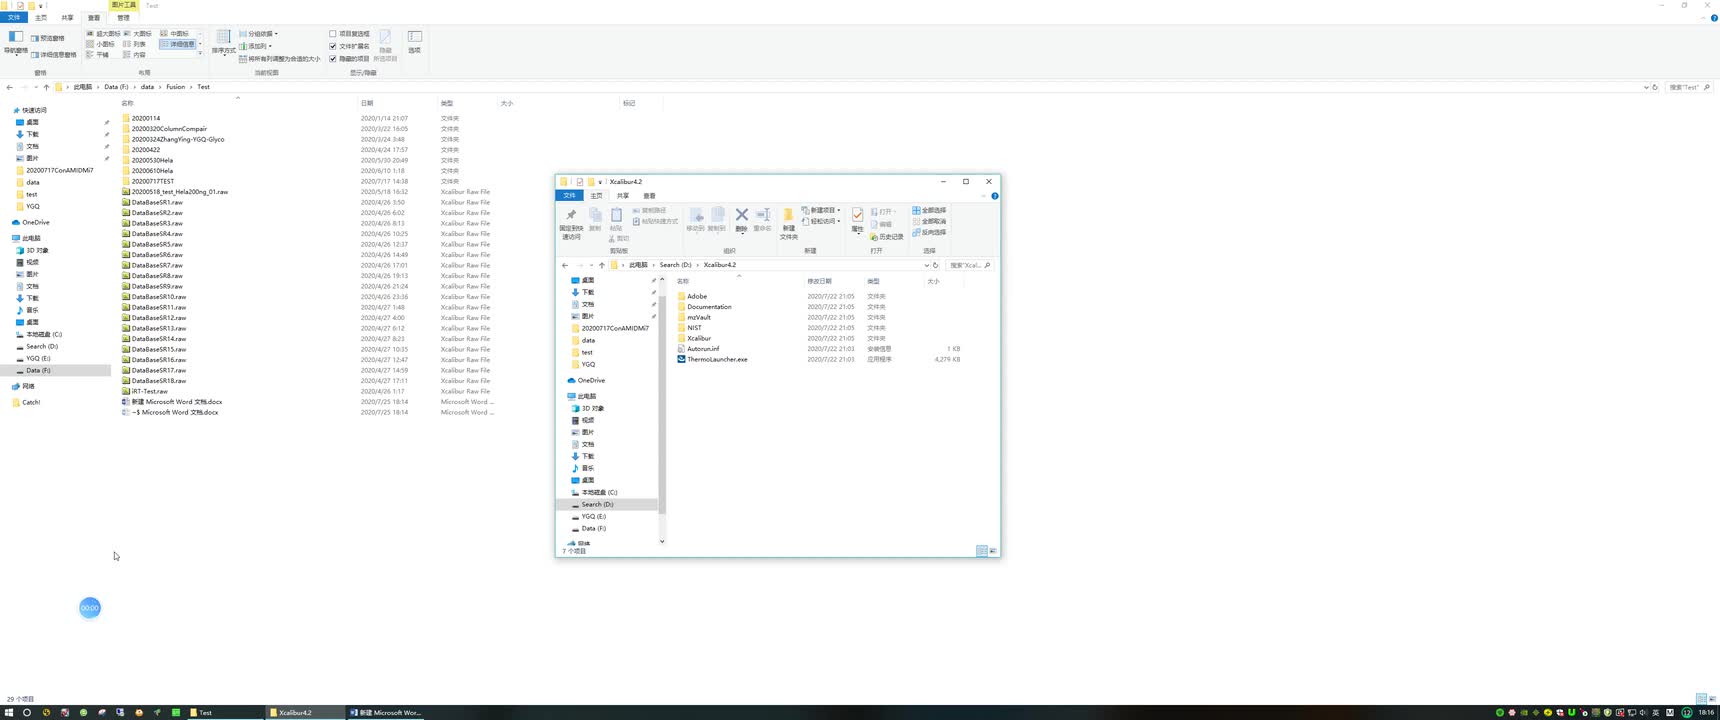Viewport: 1720px width, 720px height.
Task: Pin to Quick access icon in Xcalibur window
Action: pos(571,215)
